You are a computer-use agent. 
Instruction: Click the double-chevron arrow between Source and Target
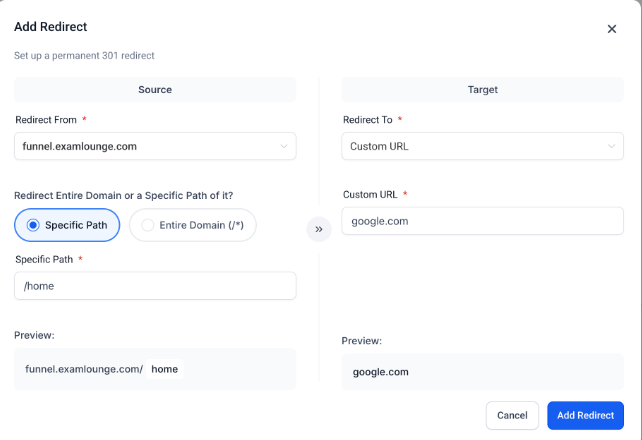point(319,228)
